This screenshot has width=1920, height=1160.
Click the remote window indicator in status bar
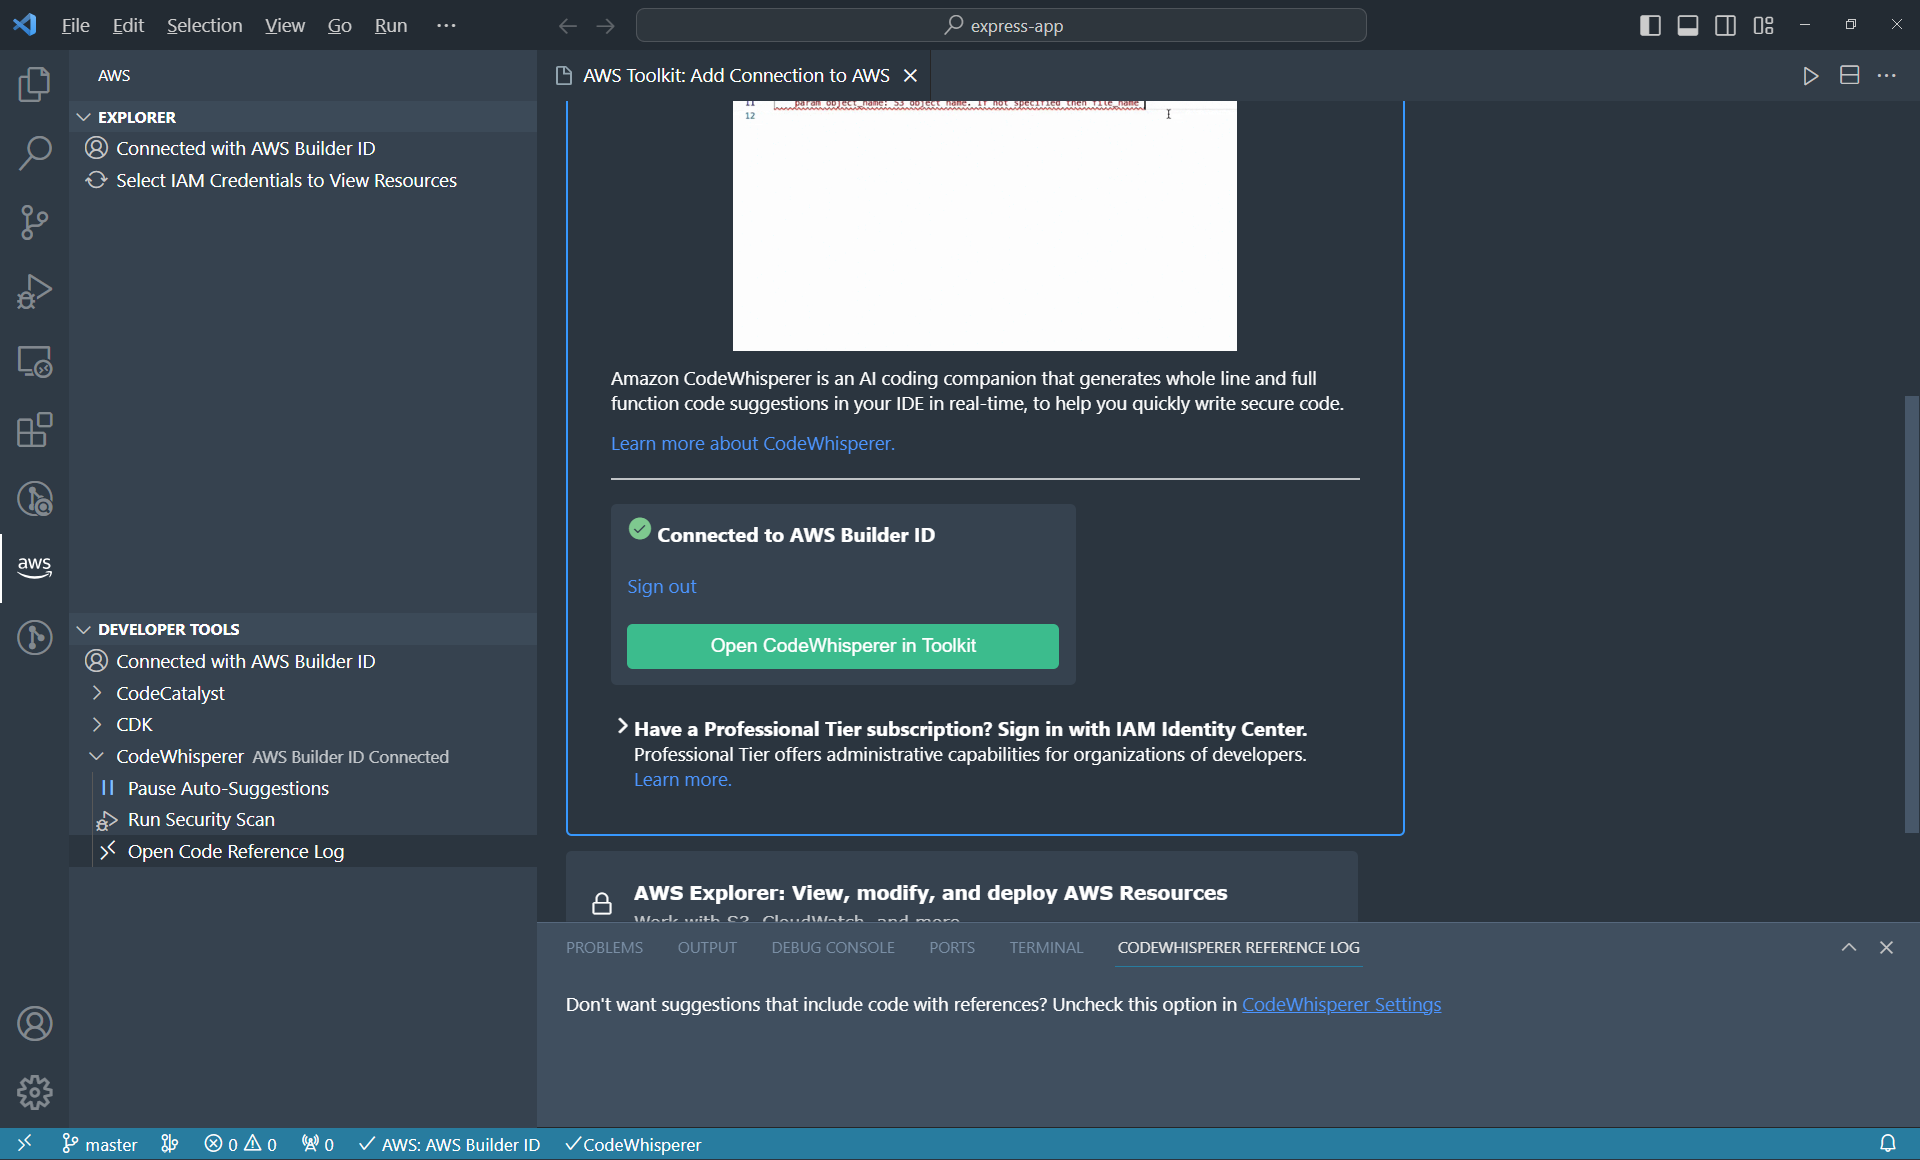[x=24, y=1143]
